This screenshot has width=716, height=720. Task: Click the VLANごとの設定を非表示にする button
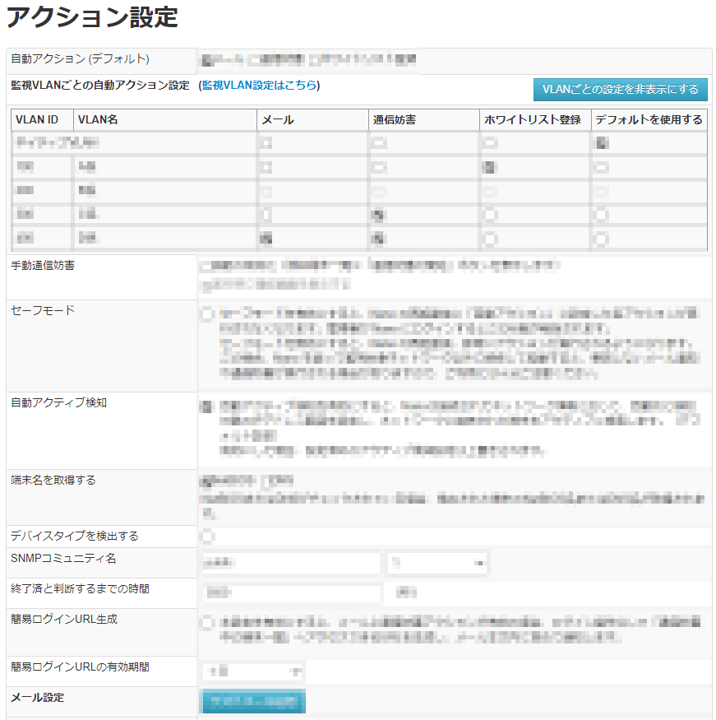(620, 89)
